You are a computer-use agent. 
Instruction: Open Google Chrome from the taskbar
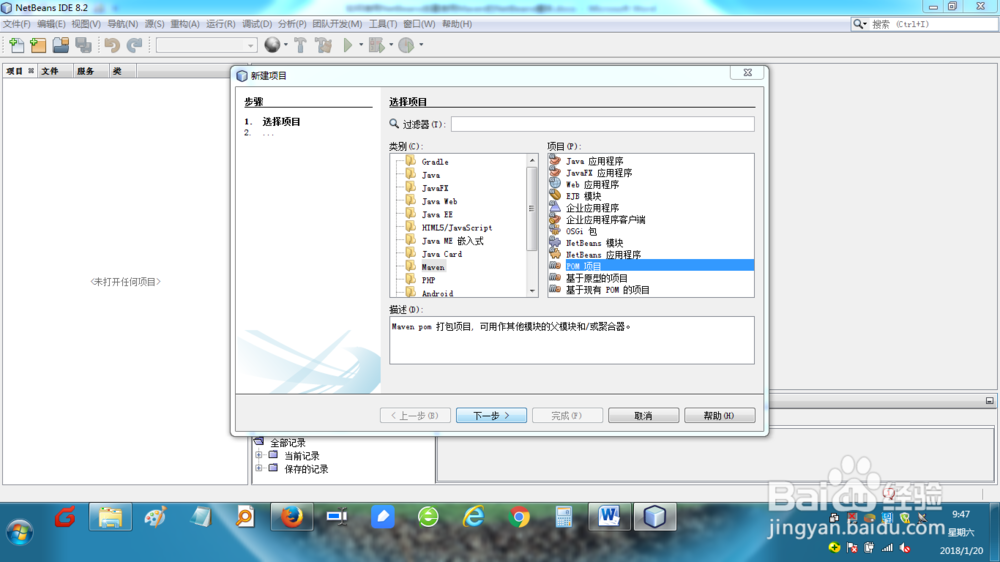point(519,517)
